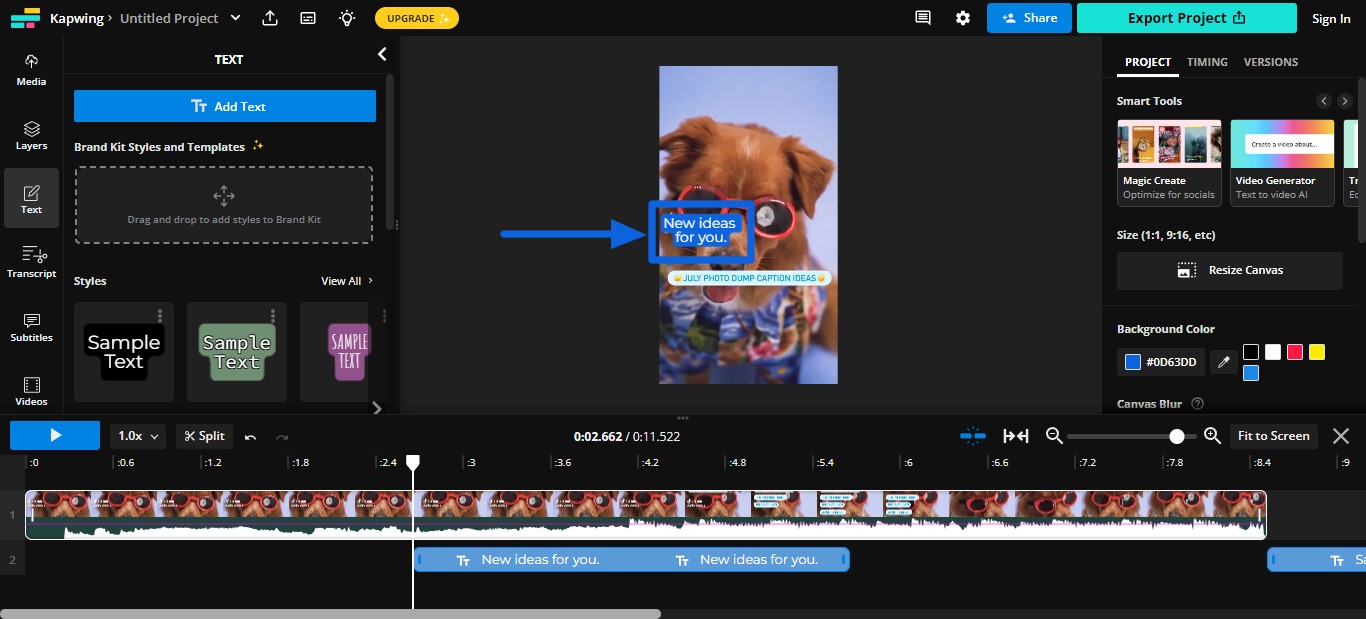Select the red background color swatch

coord(1294,351)
